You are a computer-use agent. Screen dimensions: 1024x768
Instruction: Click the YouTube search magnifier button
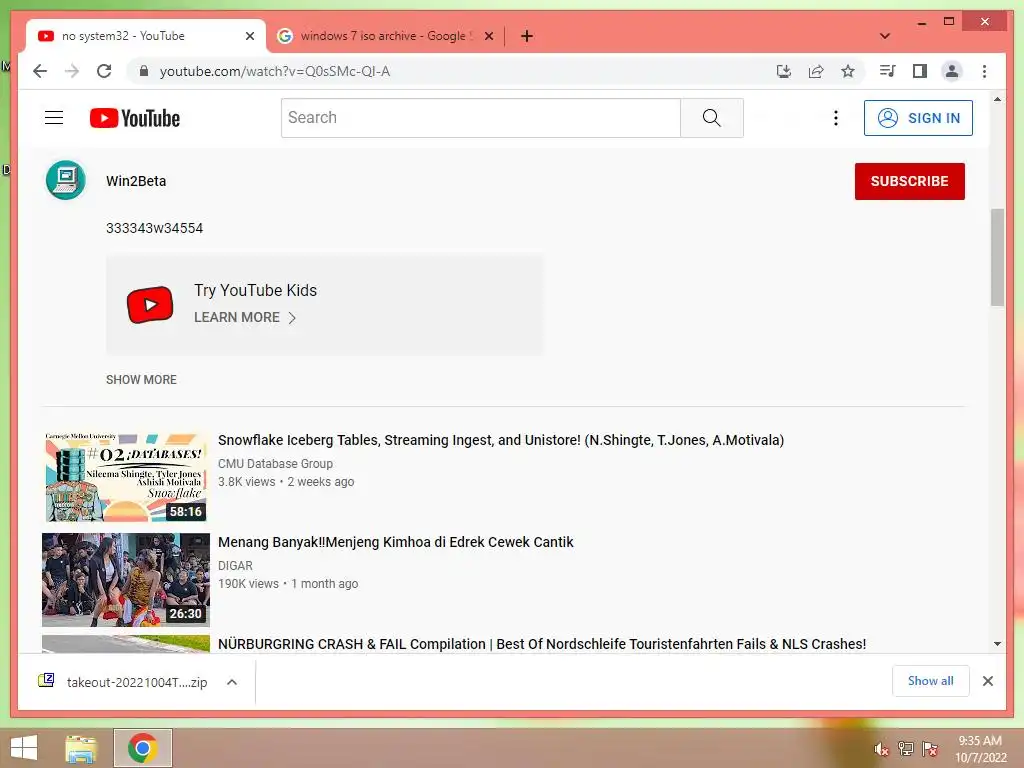point(712,118)
